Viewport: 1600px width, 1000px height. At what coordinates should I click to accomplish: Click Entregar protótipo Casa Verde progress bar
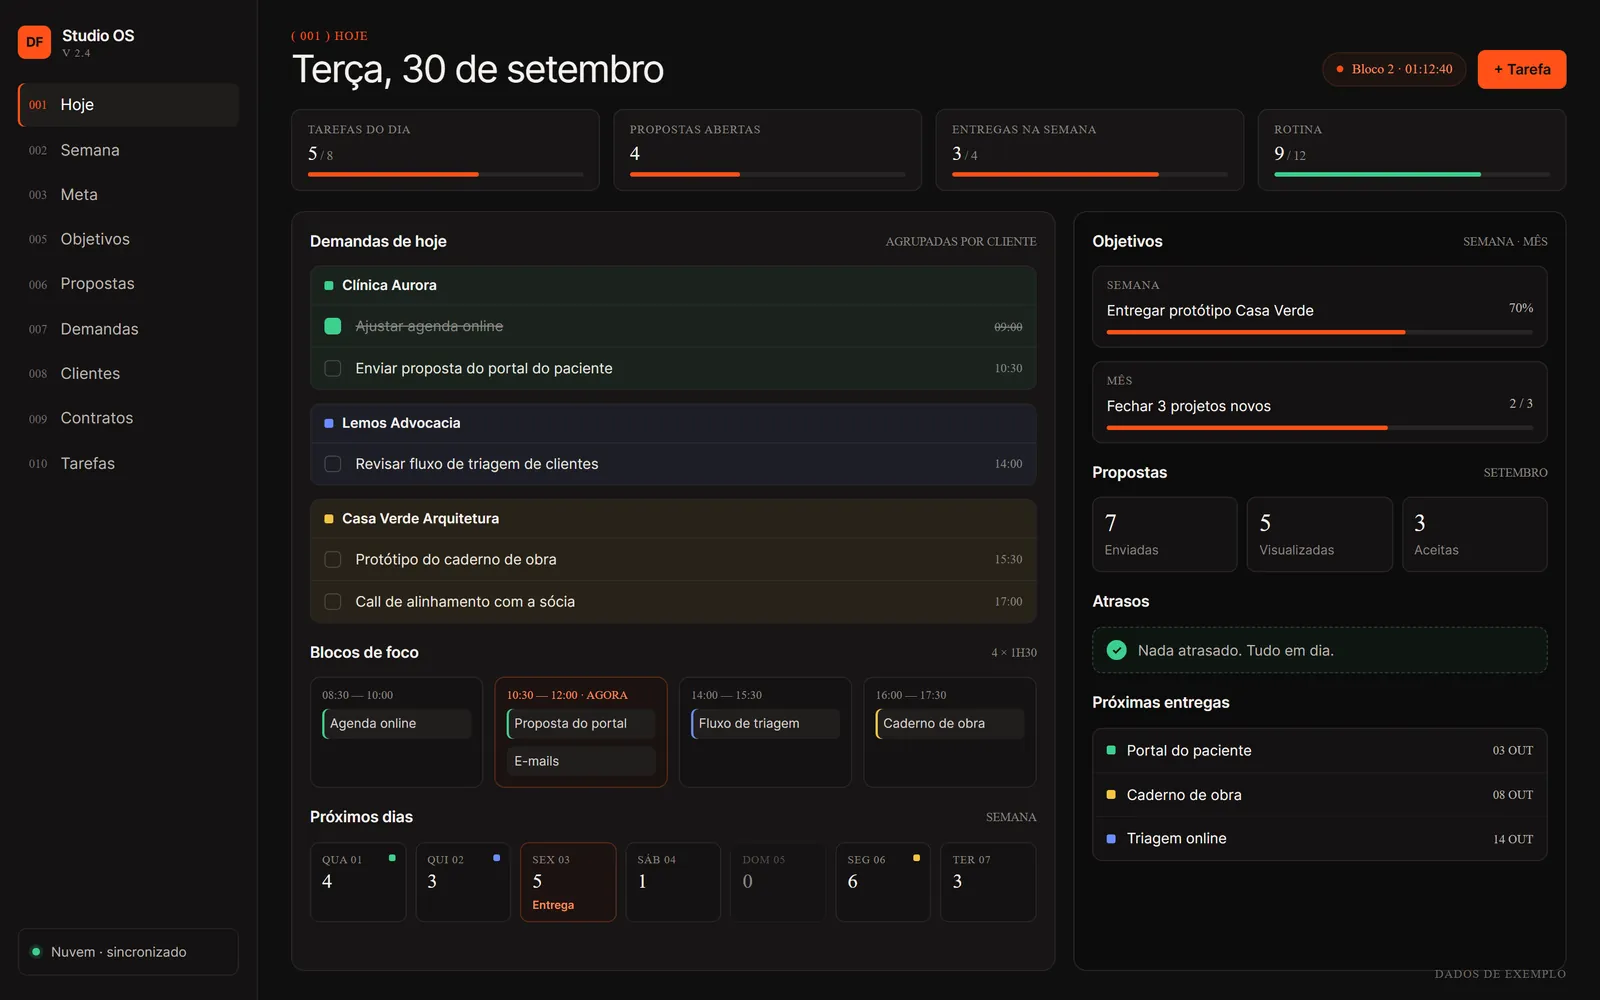[1320, 332]
